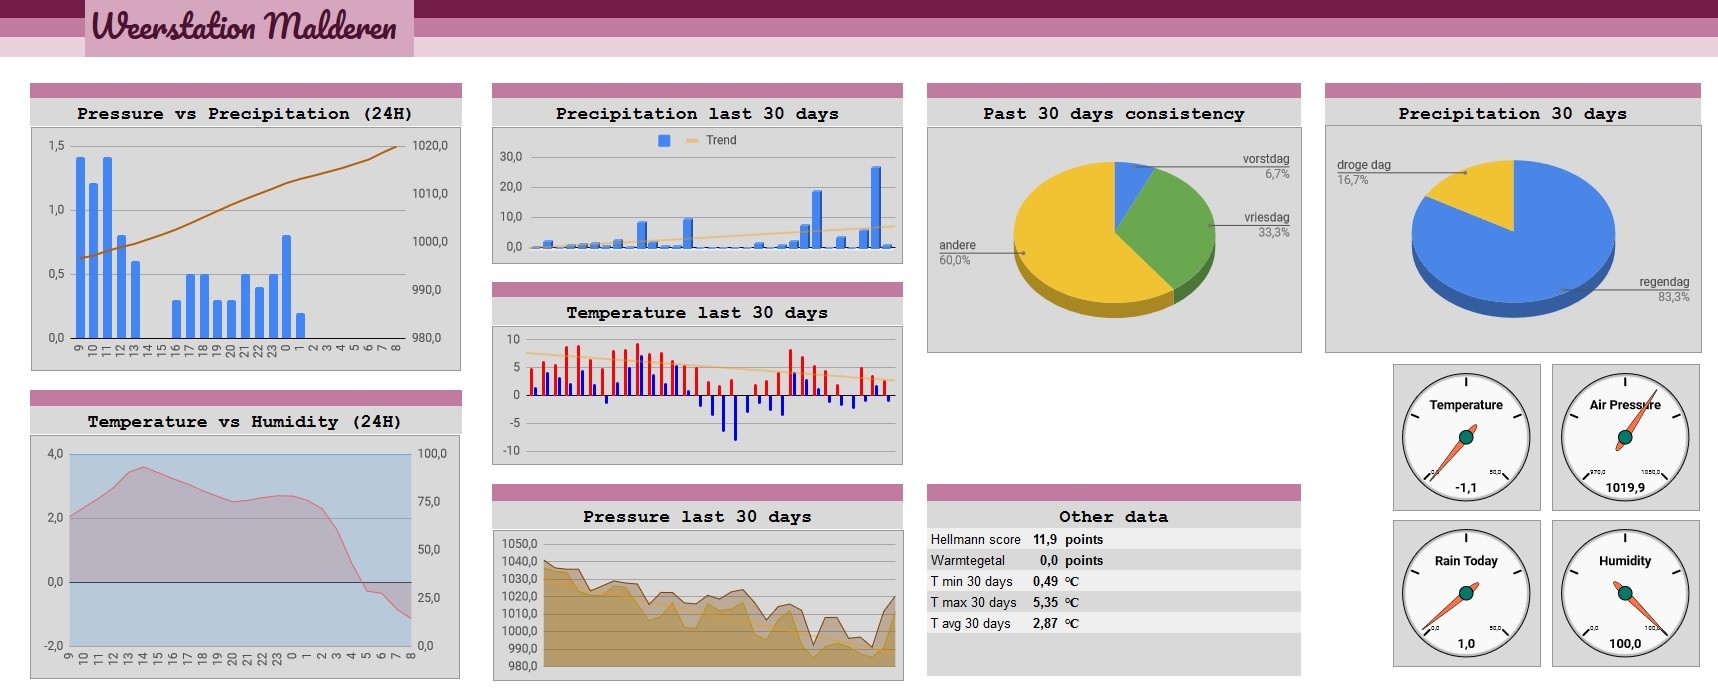Select the Temperature vs Humidity (24H) heading
This screenshot has height=692, width=1718.
click(245, 422)
